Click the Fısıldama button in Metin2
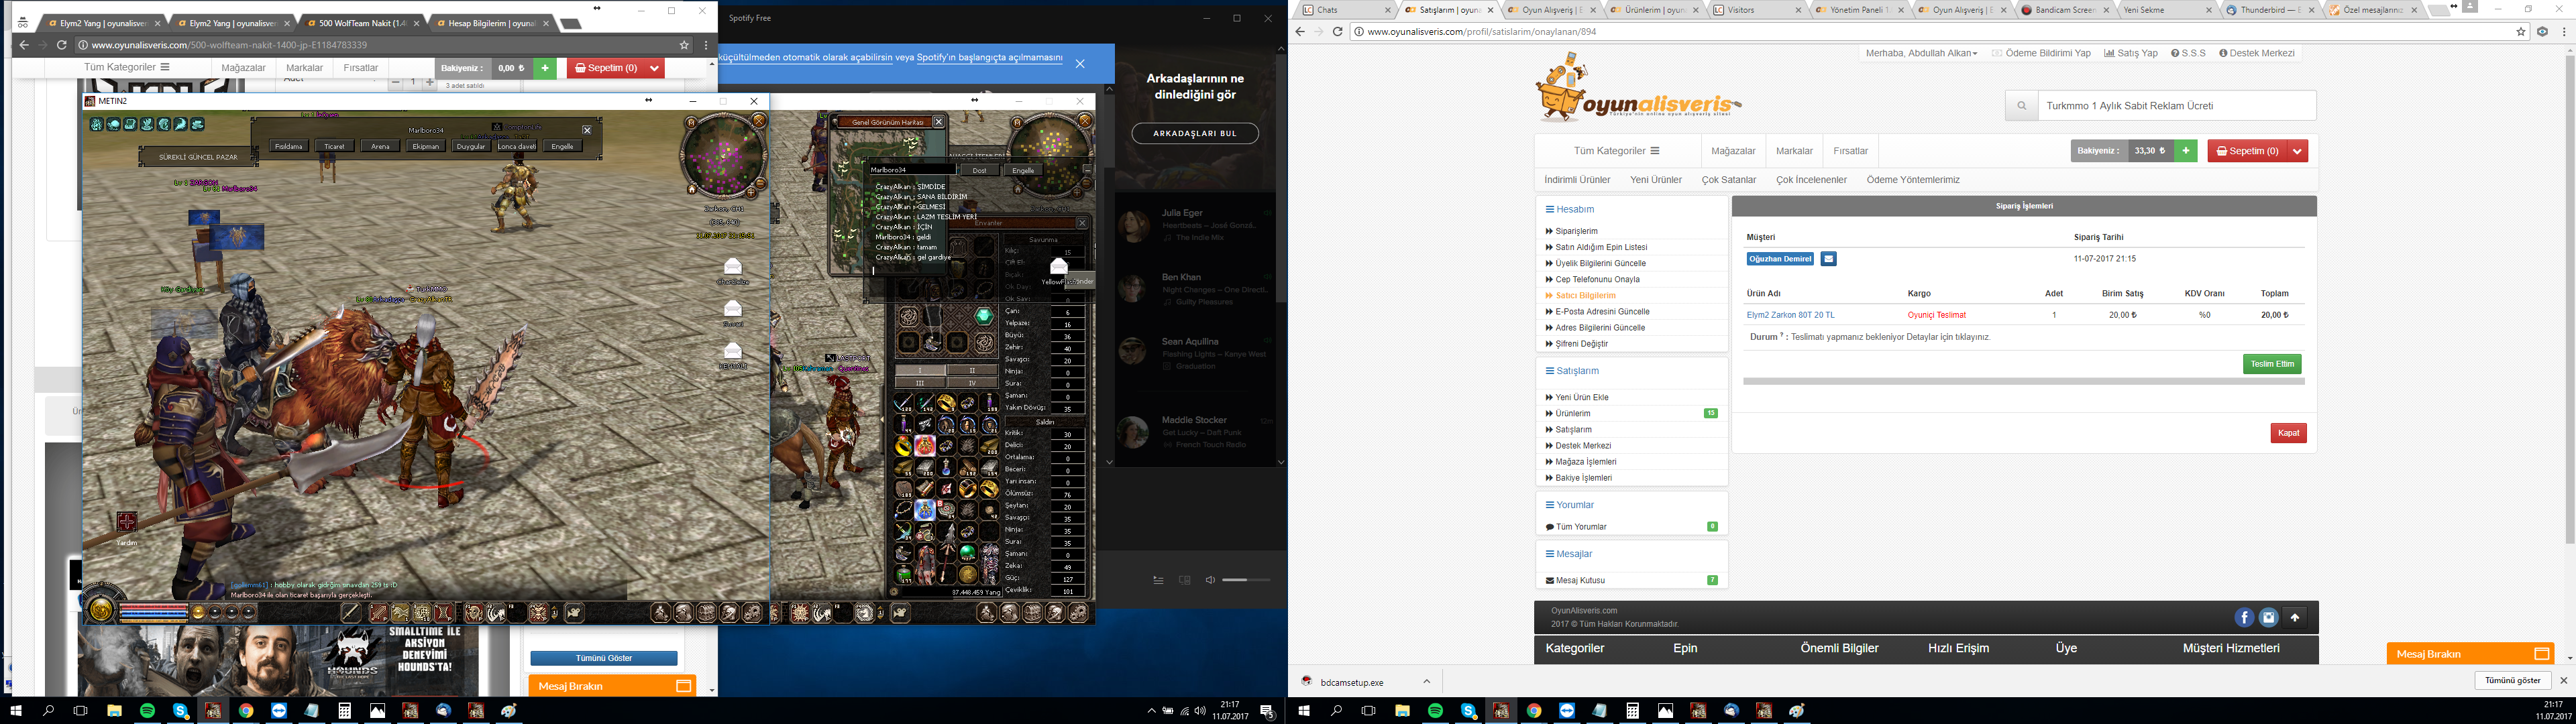 click(x=289, y=146)
